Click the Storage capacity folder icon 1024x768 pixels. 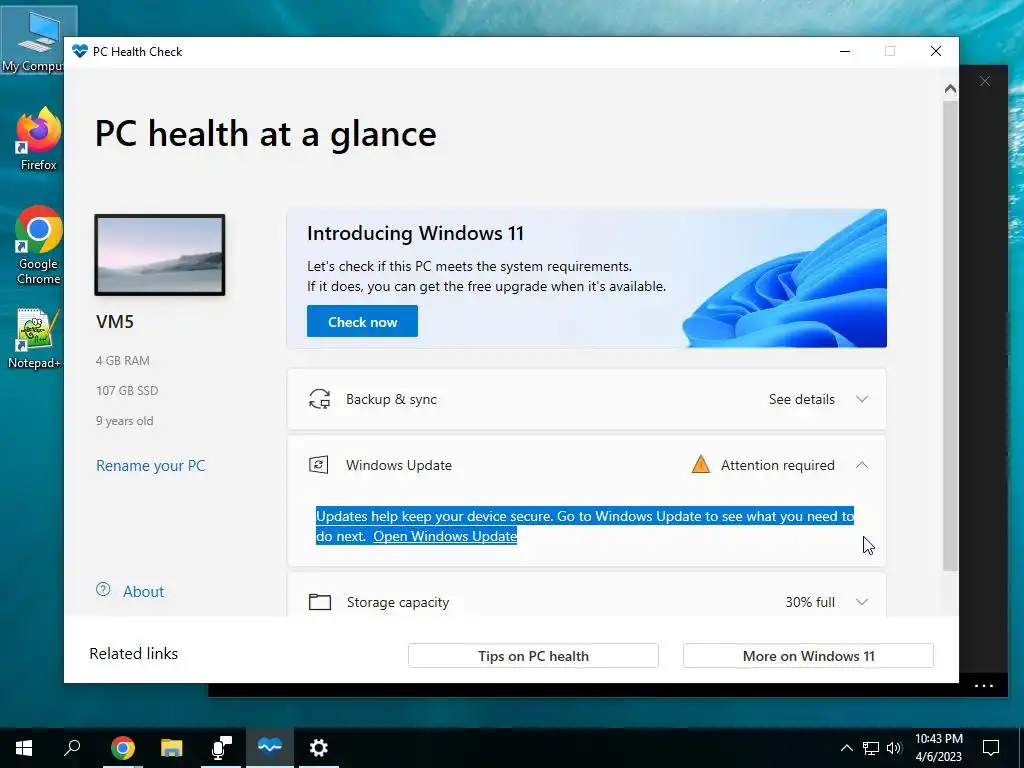319,601
